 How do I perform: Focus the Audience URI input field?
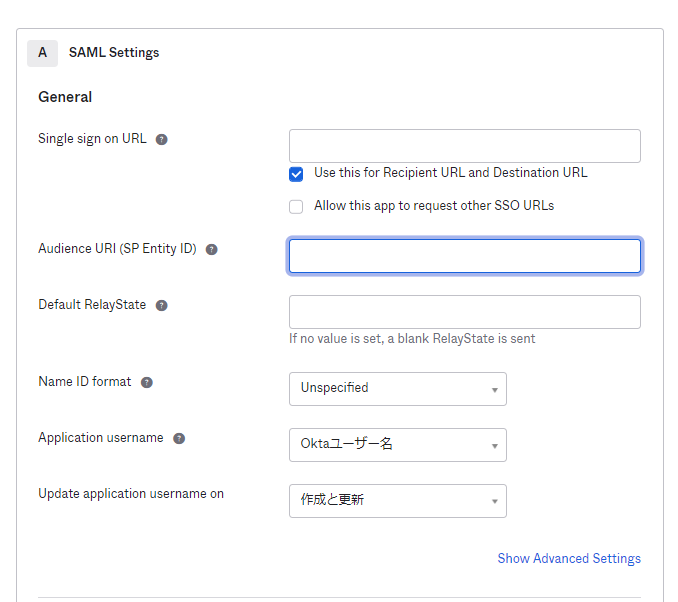pos(465,256)
